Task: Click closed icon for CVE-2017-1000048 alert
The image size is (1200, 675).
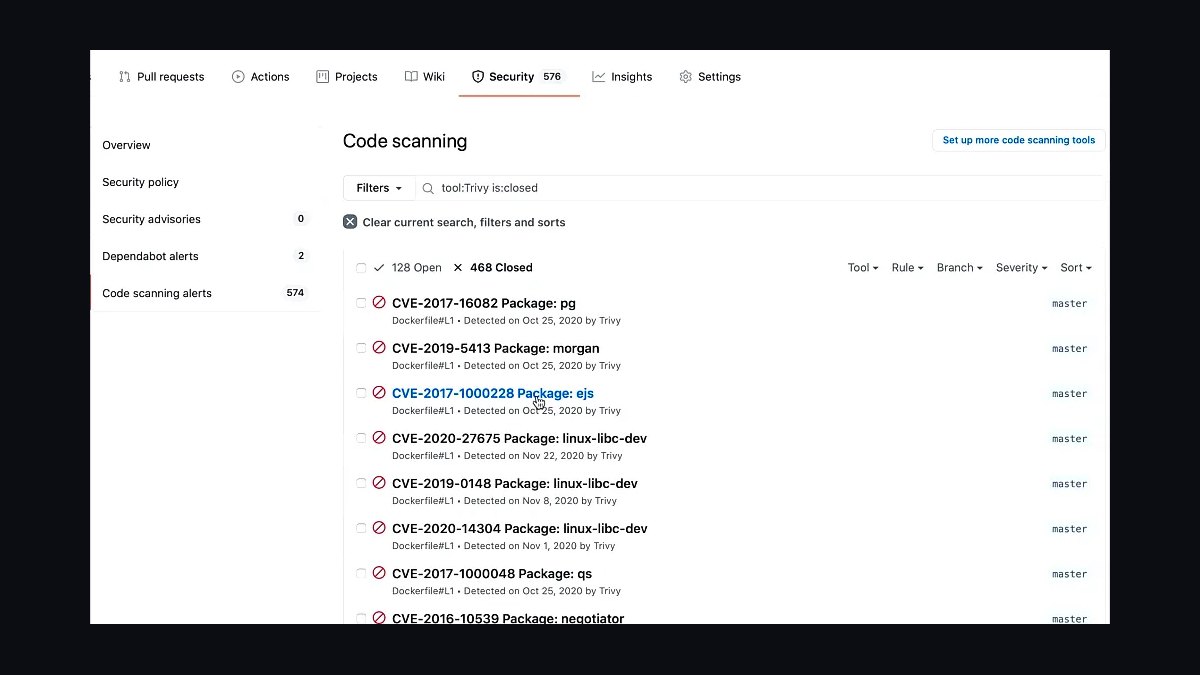Action: coord(379,573)
